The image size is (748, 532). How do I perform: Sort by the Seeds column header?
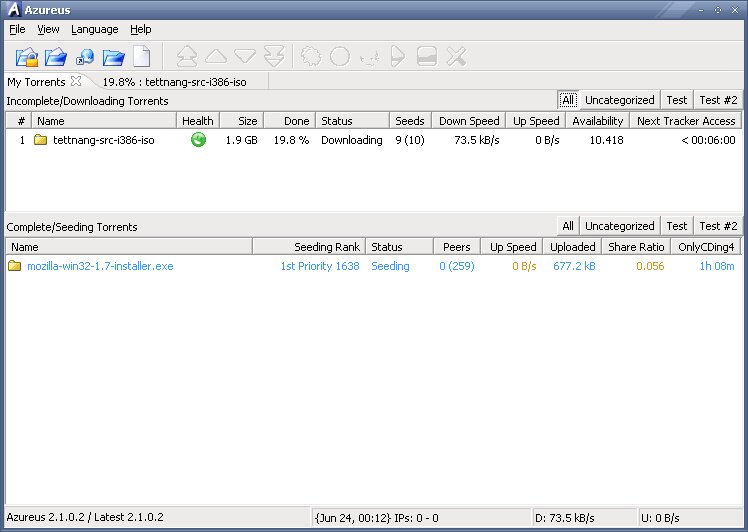(411, 121)
